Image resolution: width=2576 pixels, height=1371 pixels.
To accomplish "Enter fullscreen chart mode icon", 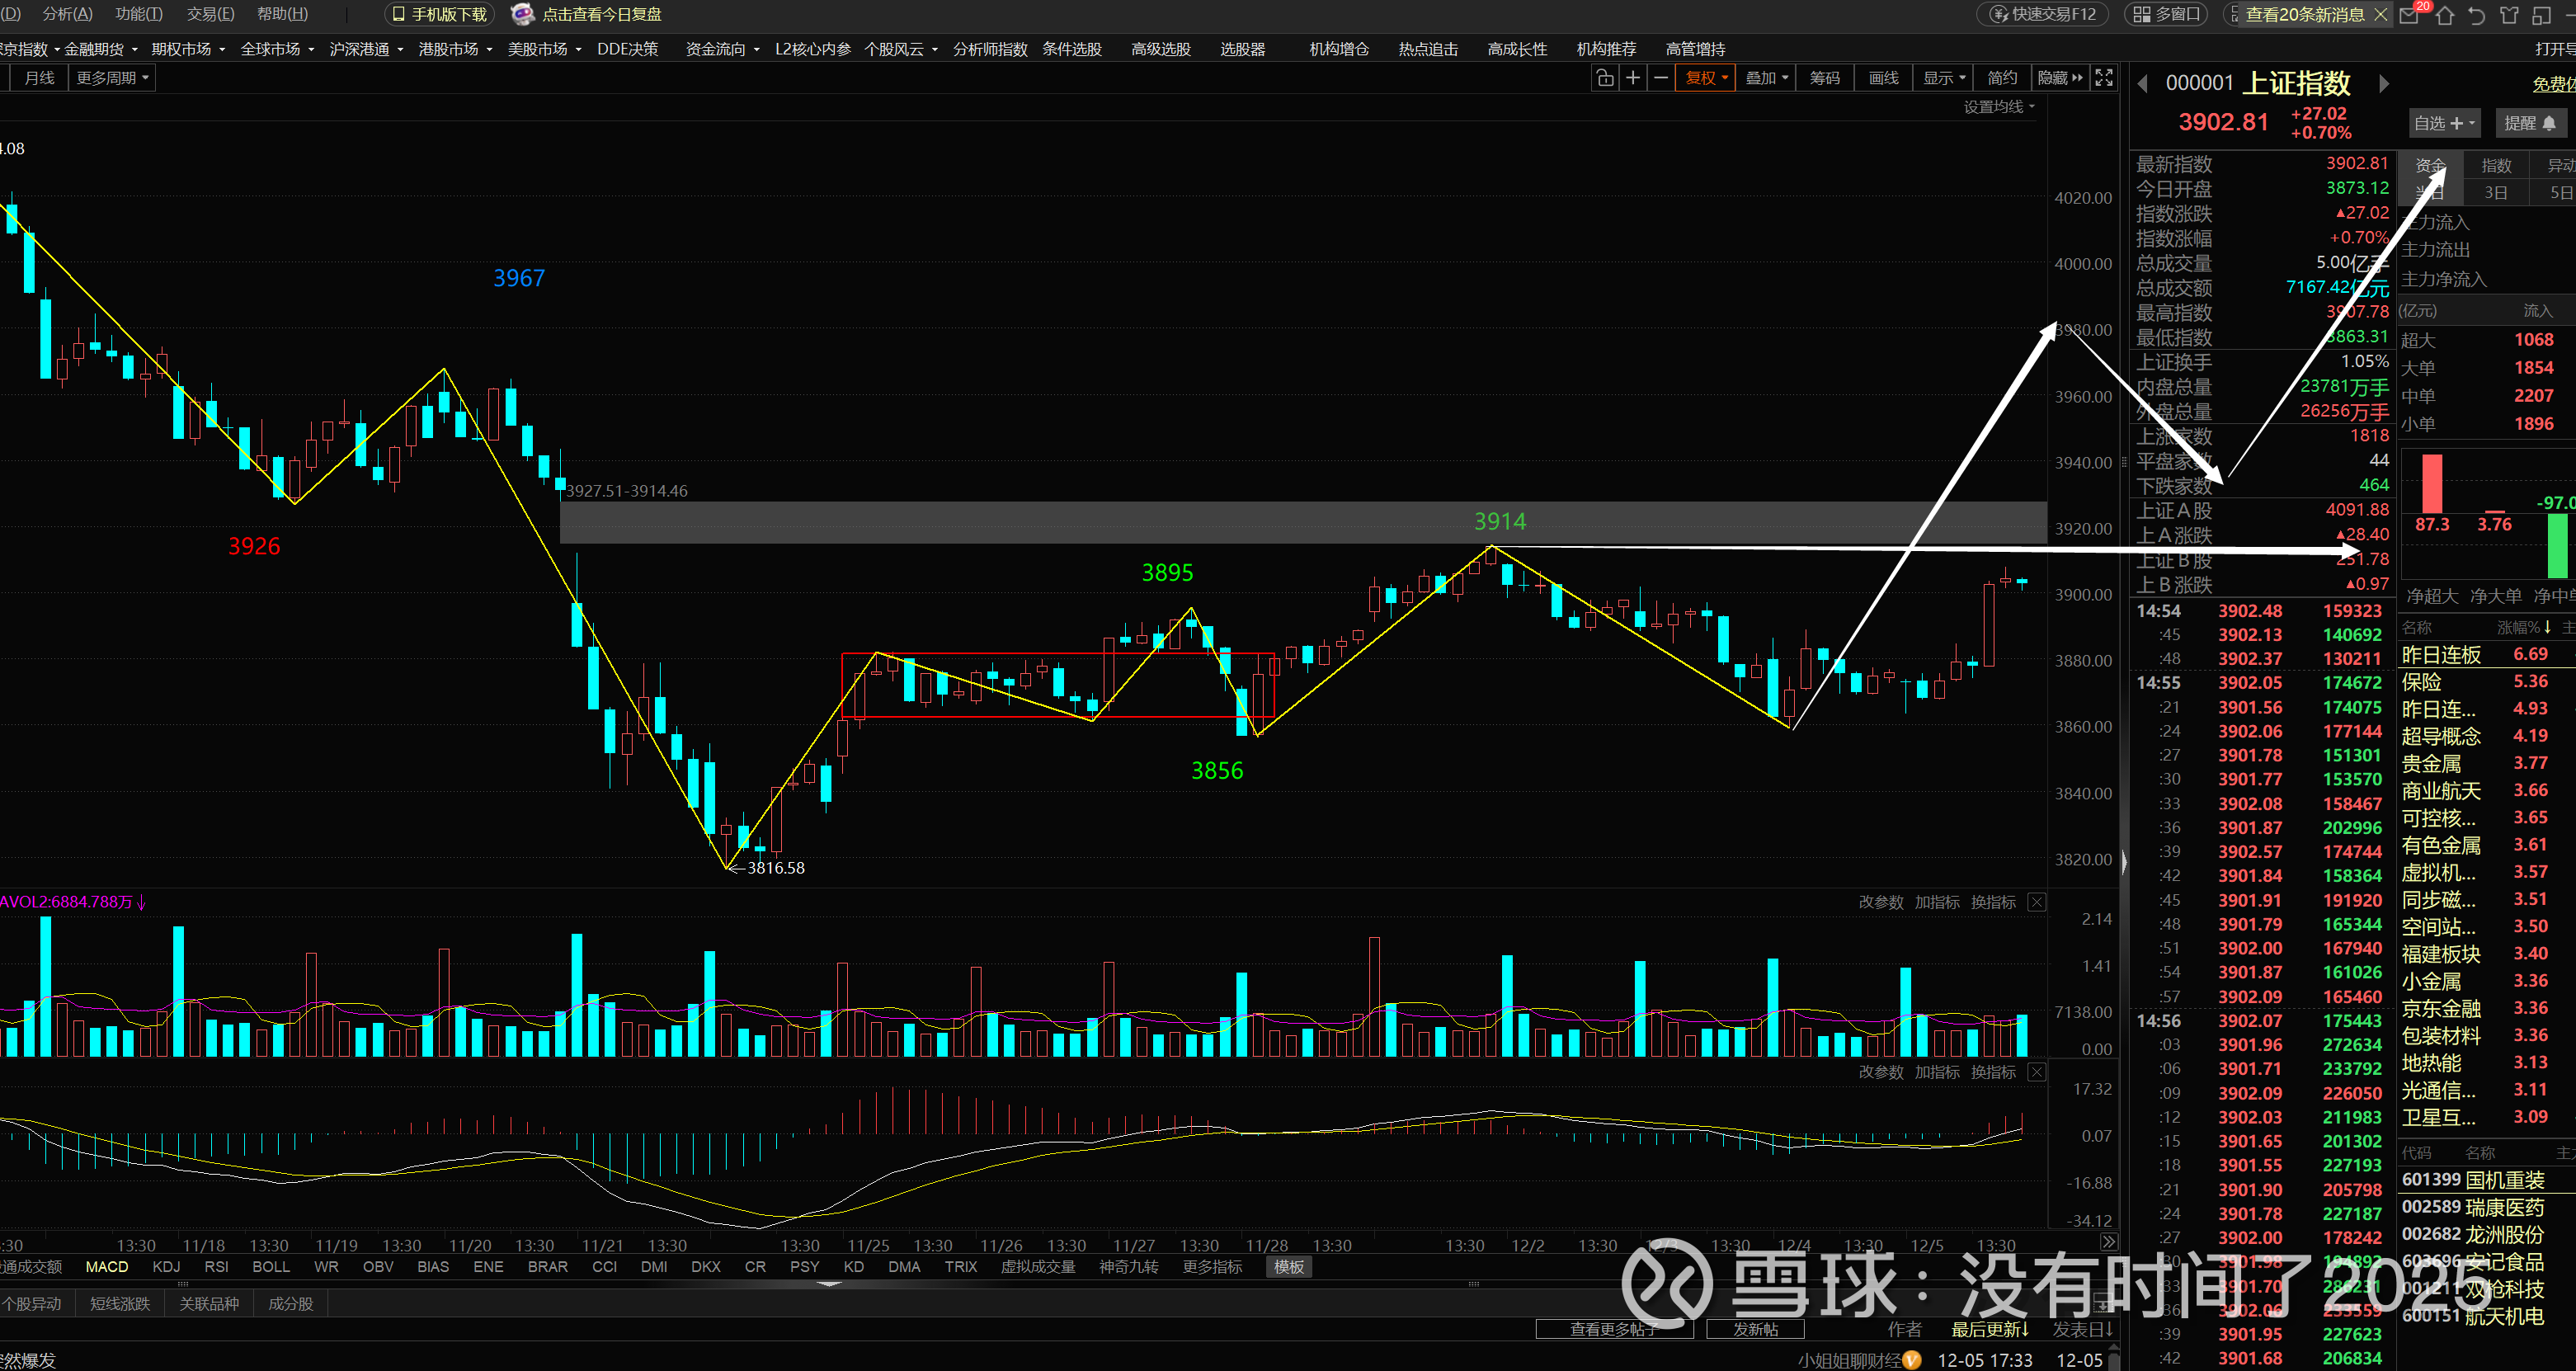I will 2104,78.
